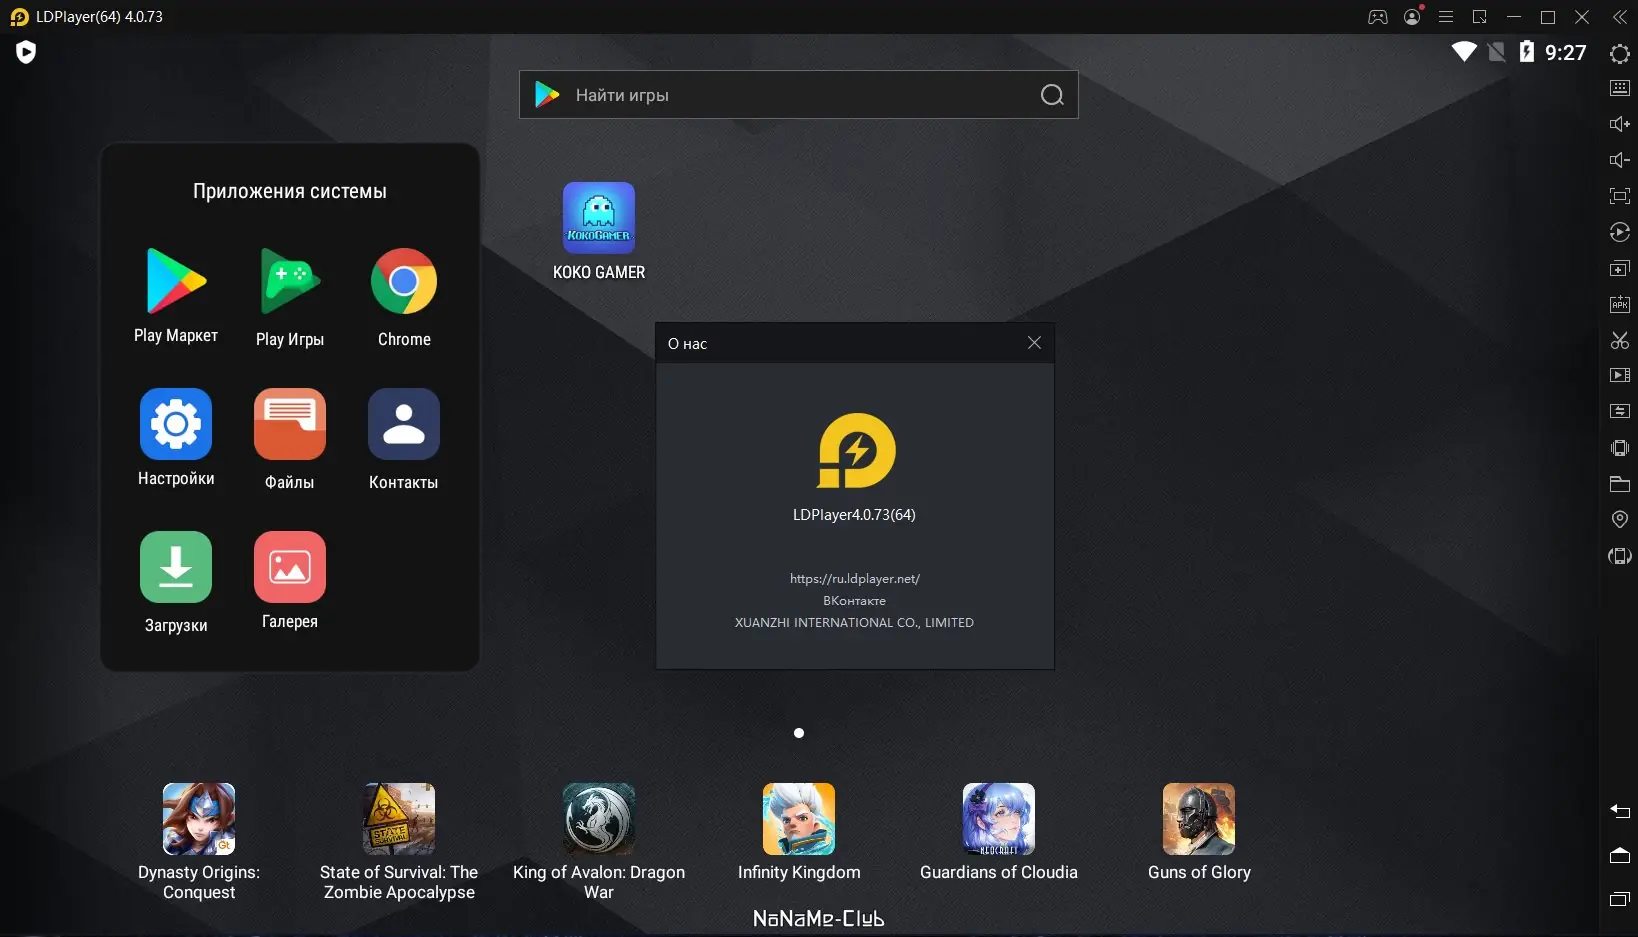Image resolution: width=1638 pixels, height=937 pixels.
Task: Open Настройки system settings
Action: click(176, 438)
